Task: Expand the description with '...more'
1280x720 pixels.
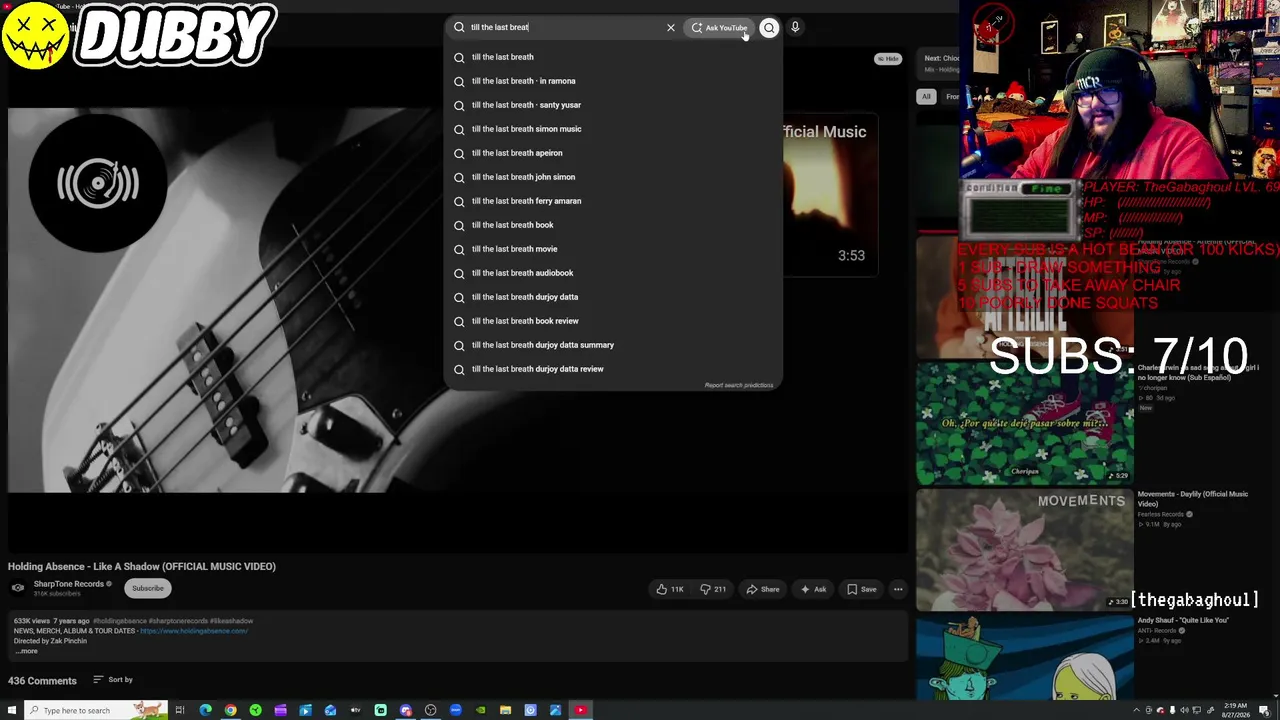Action: tap(26, 651)
